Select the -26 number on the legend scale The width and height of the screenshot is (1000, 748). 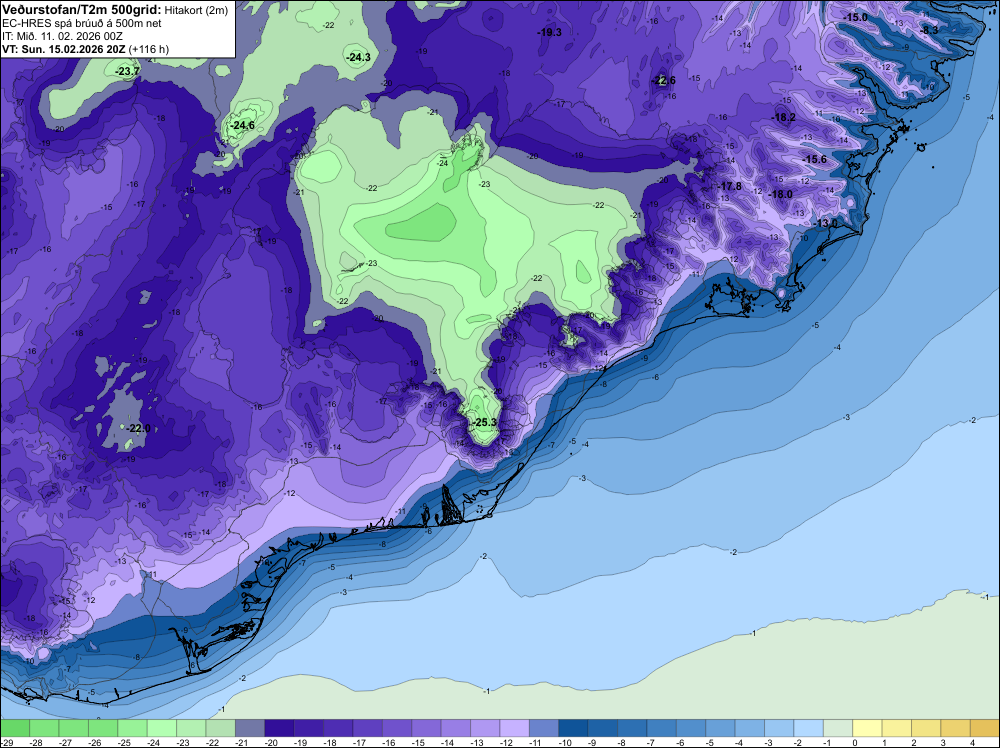coord(95,742)
